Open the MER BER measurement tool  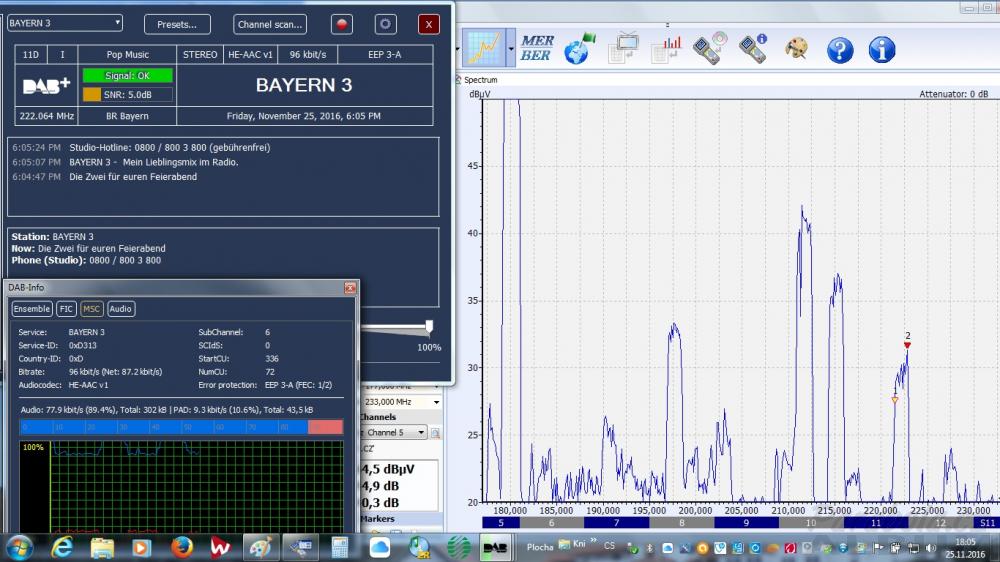coord(536,48)
